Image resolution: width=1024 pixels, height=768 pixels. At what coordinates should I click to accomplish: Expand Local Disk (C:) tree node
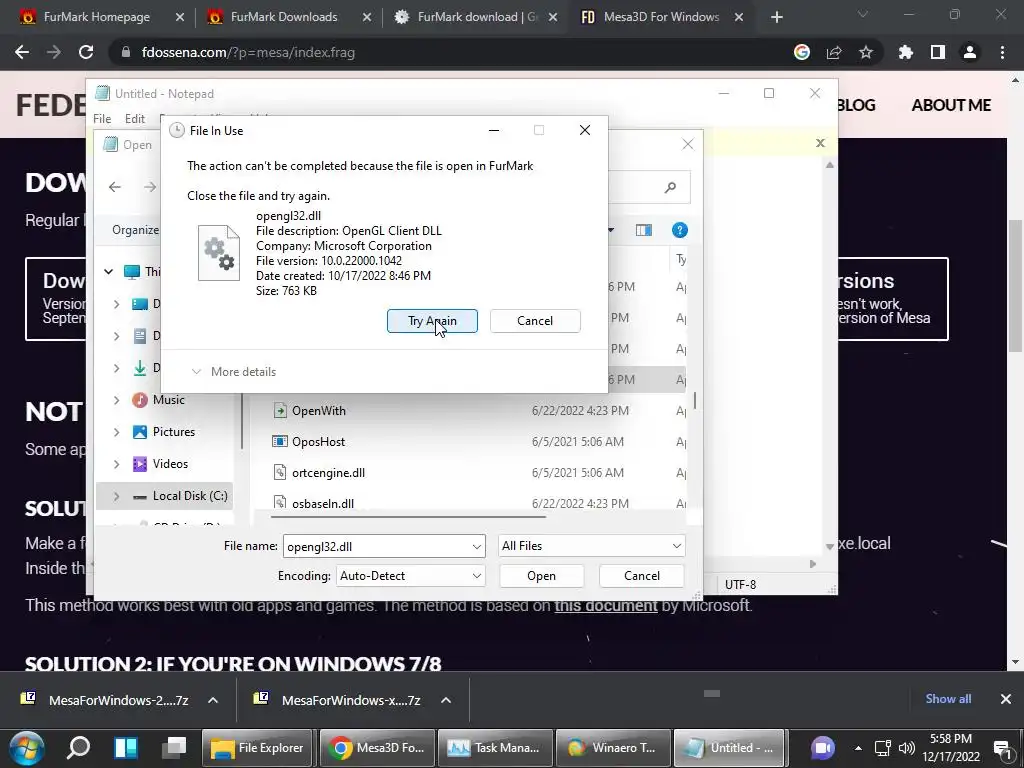[116, 496]
